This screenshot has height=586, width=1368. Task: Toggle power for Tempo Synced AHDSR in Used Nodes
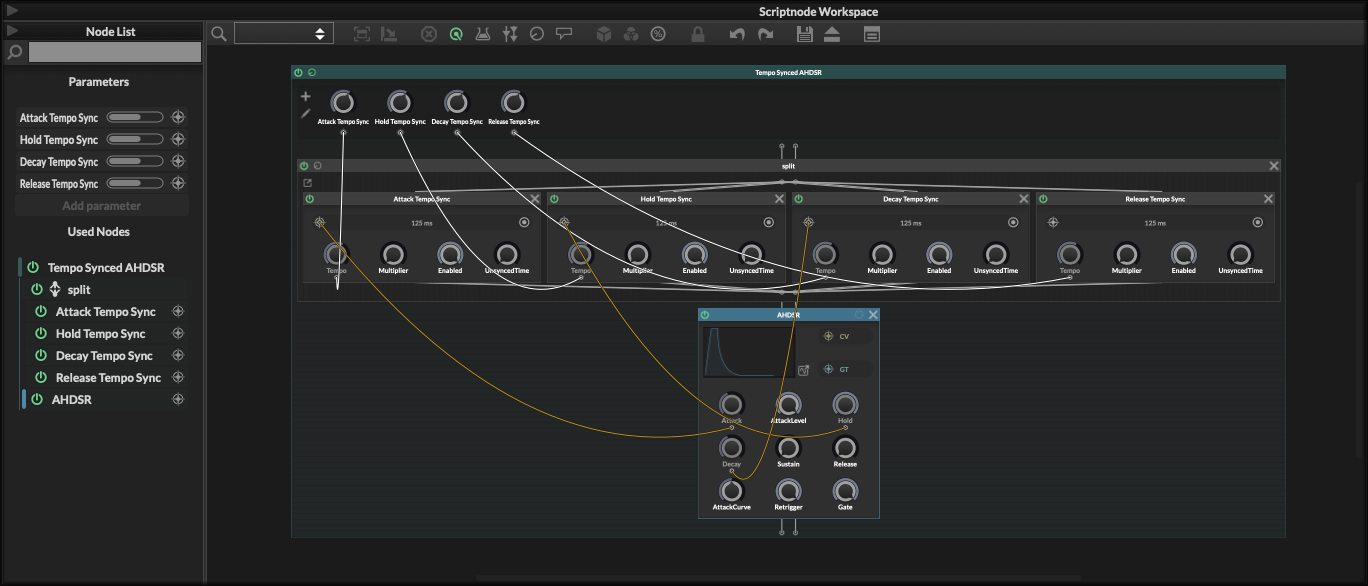33,268
